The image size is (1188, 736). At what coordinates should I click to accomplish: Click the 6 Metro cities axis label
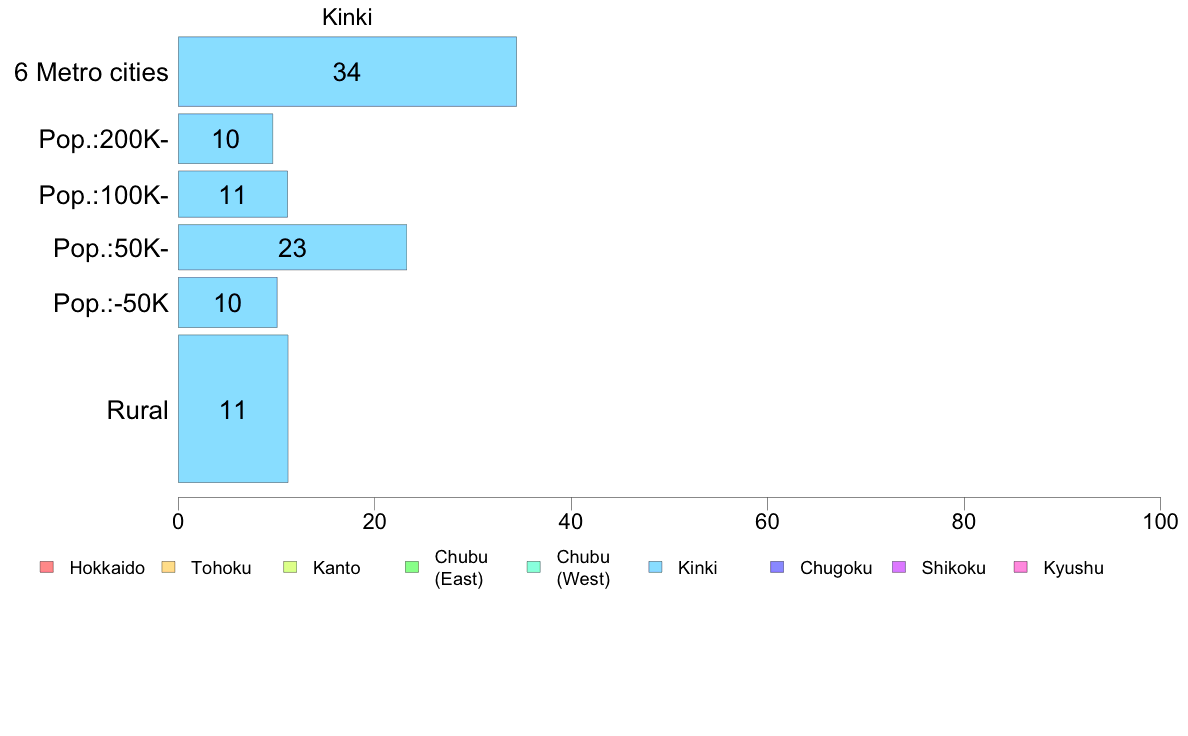coord(91,72)
